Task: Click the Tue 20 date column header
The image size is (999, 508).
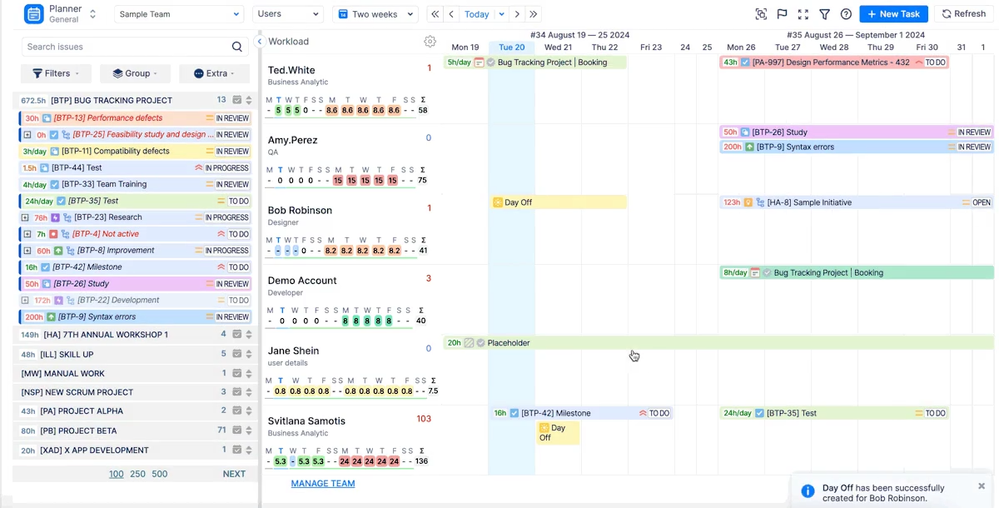Action: tap(512, 47)
